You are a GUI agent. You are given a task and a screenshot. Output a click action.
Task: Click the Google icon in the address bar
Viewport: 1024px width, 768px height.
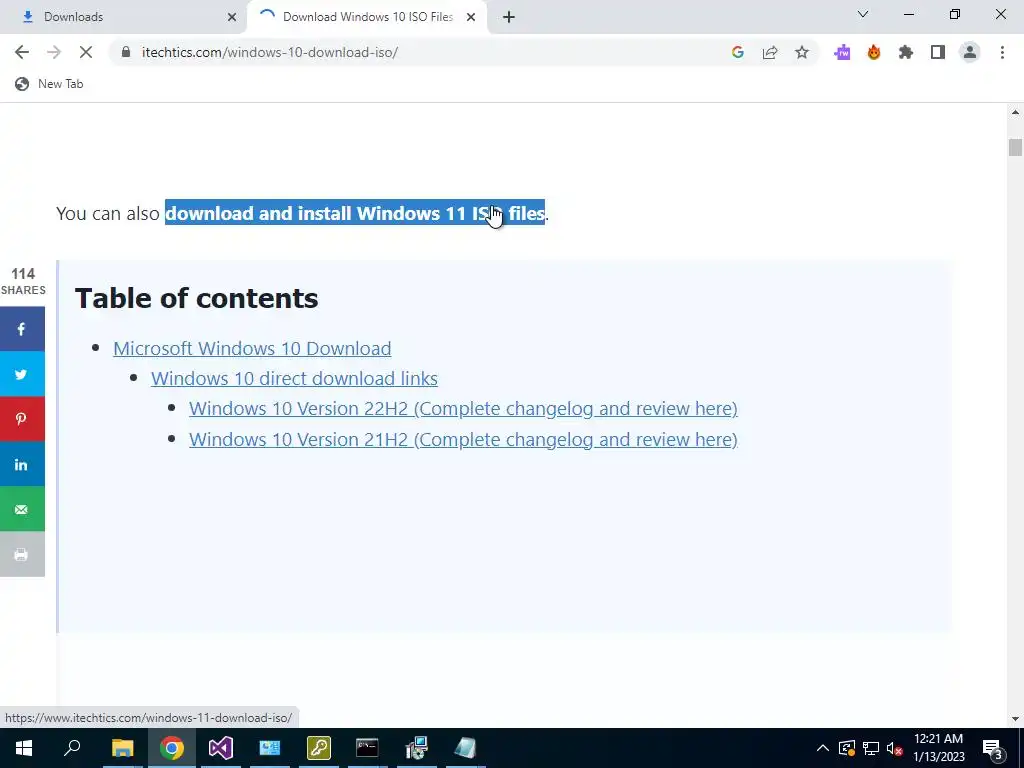click(738, 52)
